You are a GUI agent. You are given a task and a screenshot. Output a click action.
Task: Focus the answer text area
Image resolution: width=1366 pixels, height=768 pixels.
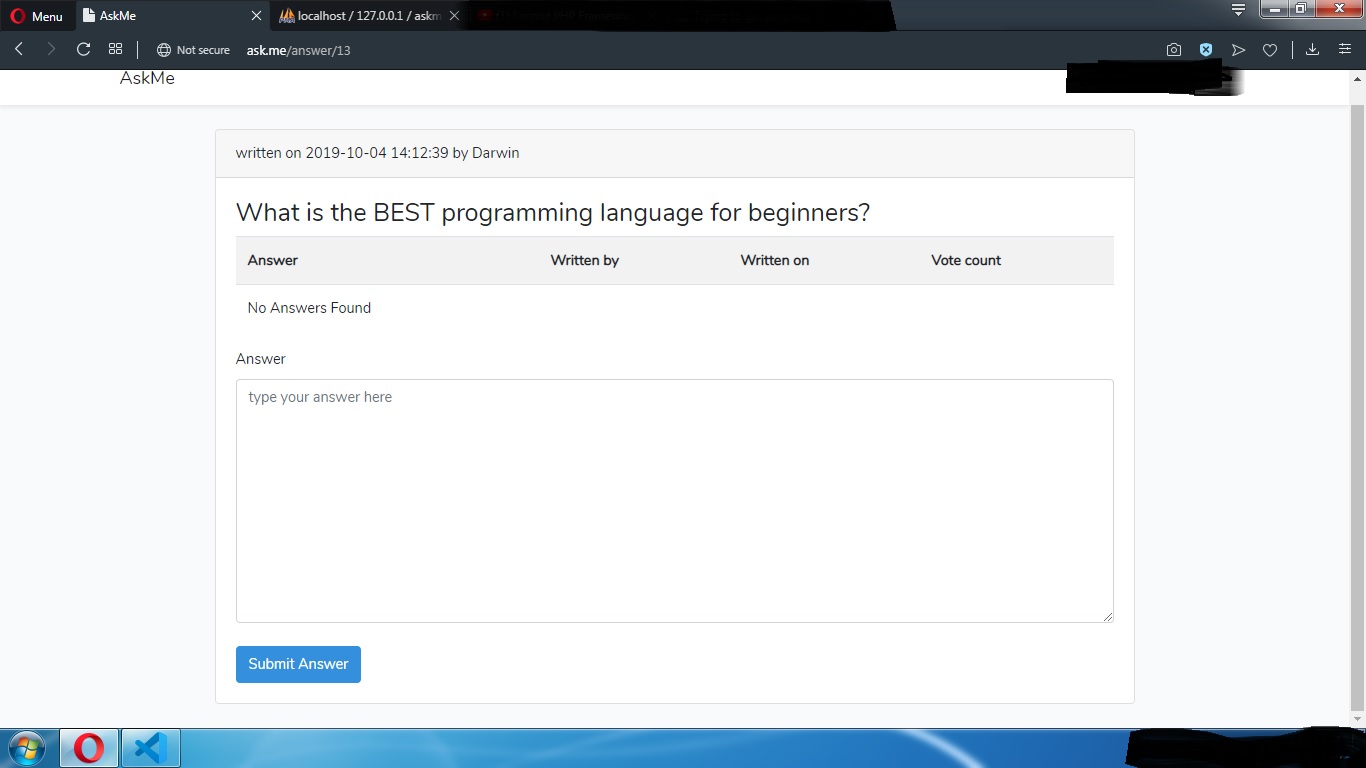675,500
